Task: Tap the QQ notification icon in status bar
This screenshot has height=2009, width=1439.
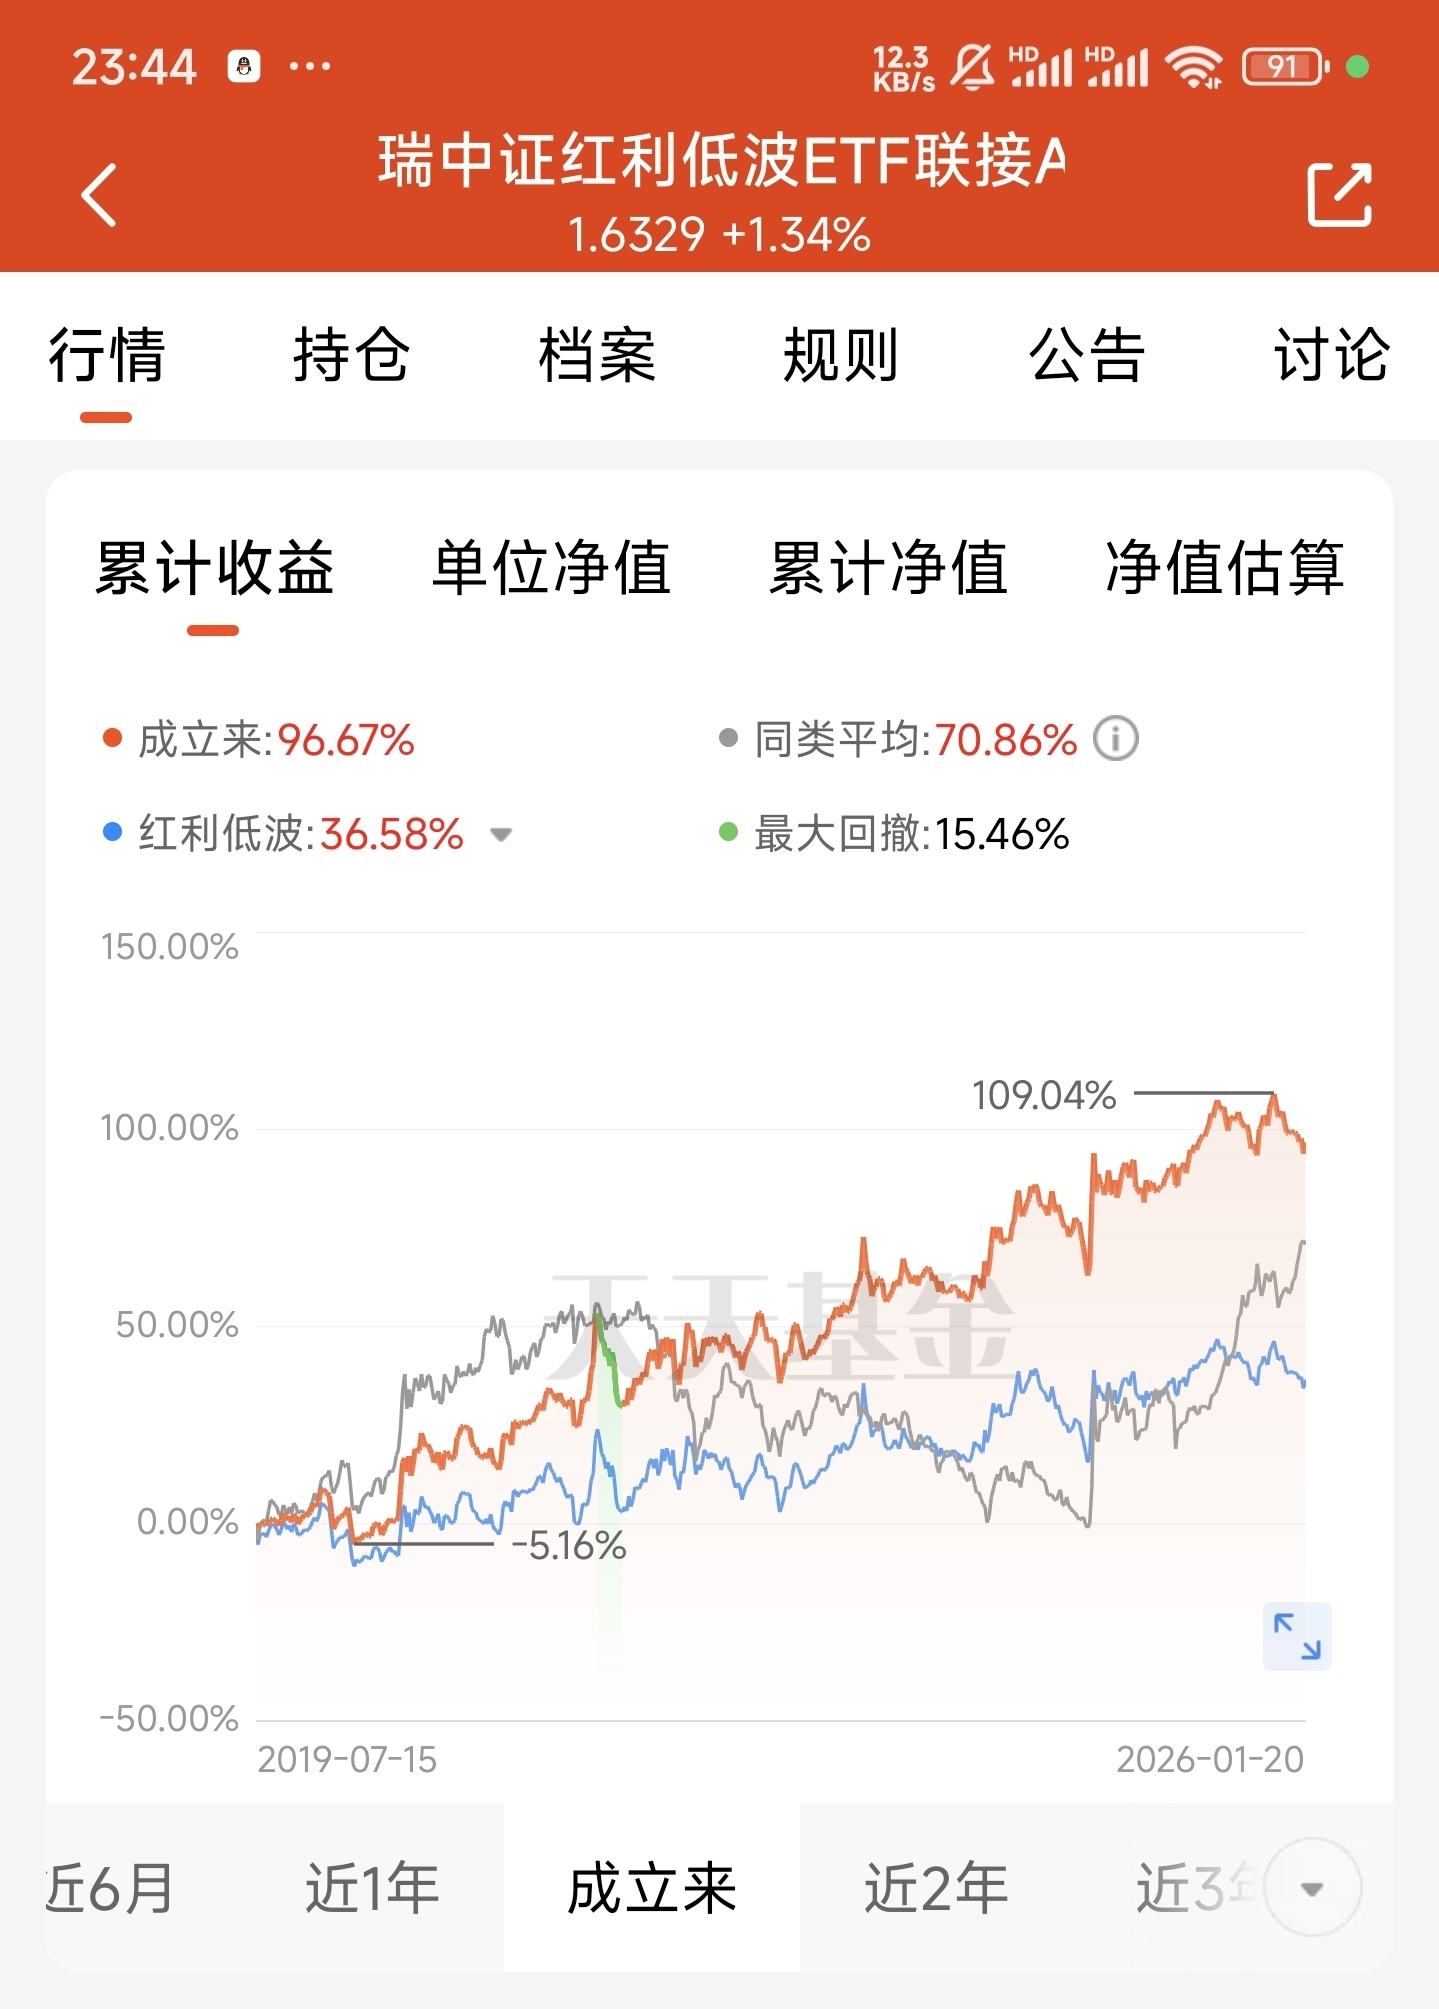Action: [x=243, y=67]
